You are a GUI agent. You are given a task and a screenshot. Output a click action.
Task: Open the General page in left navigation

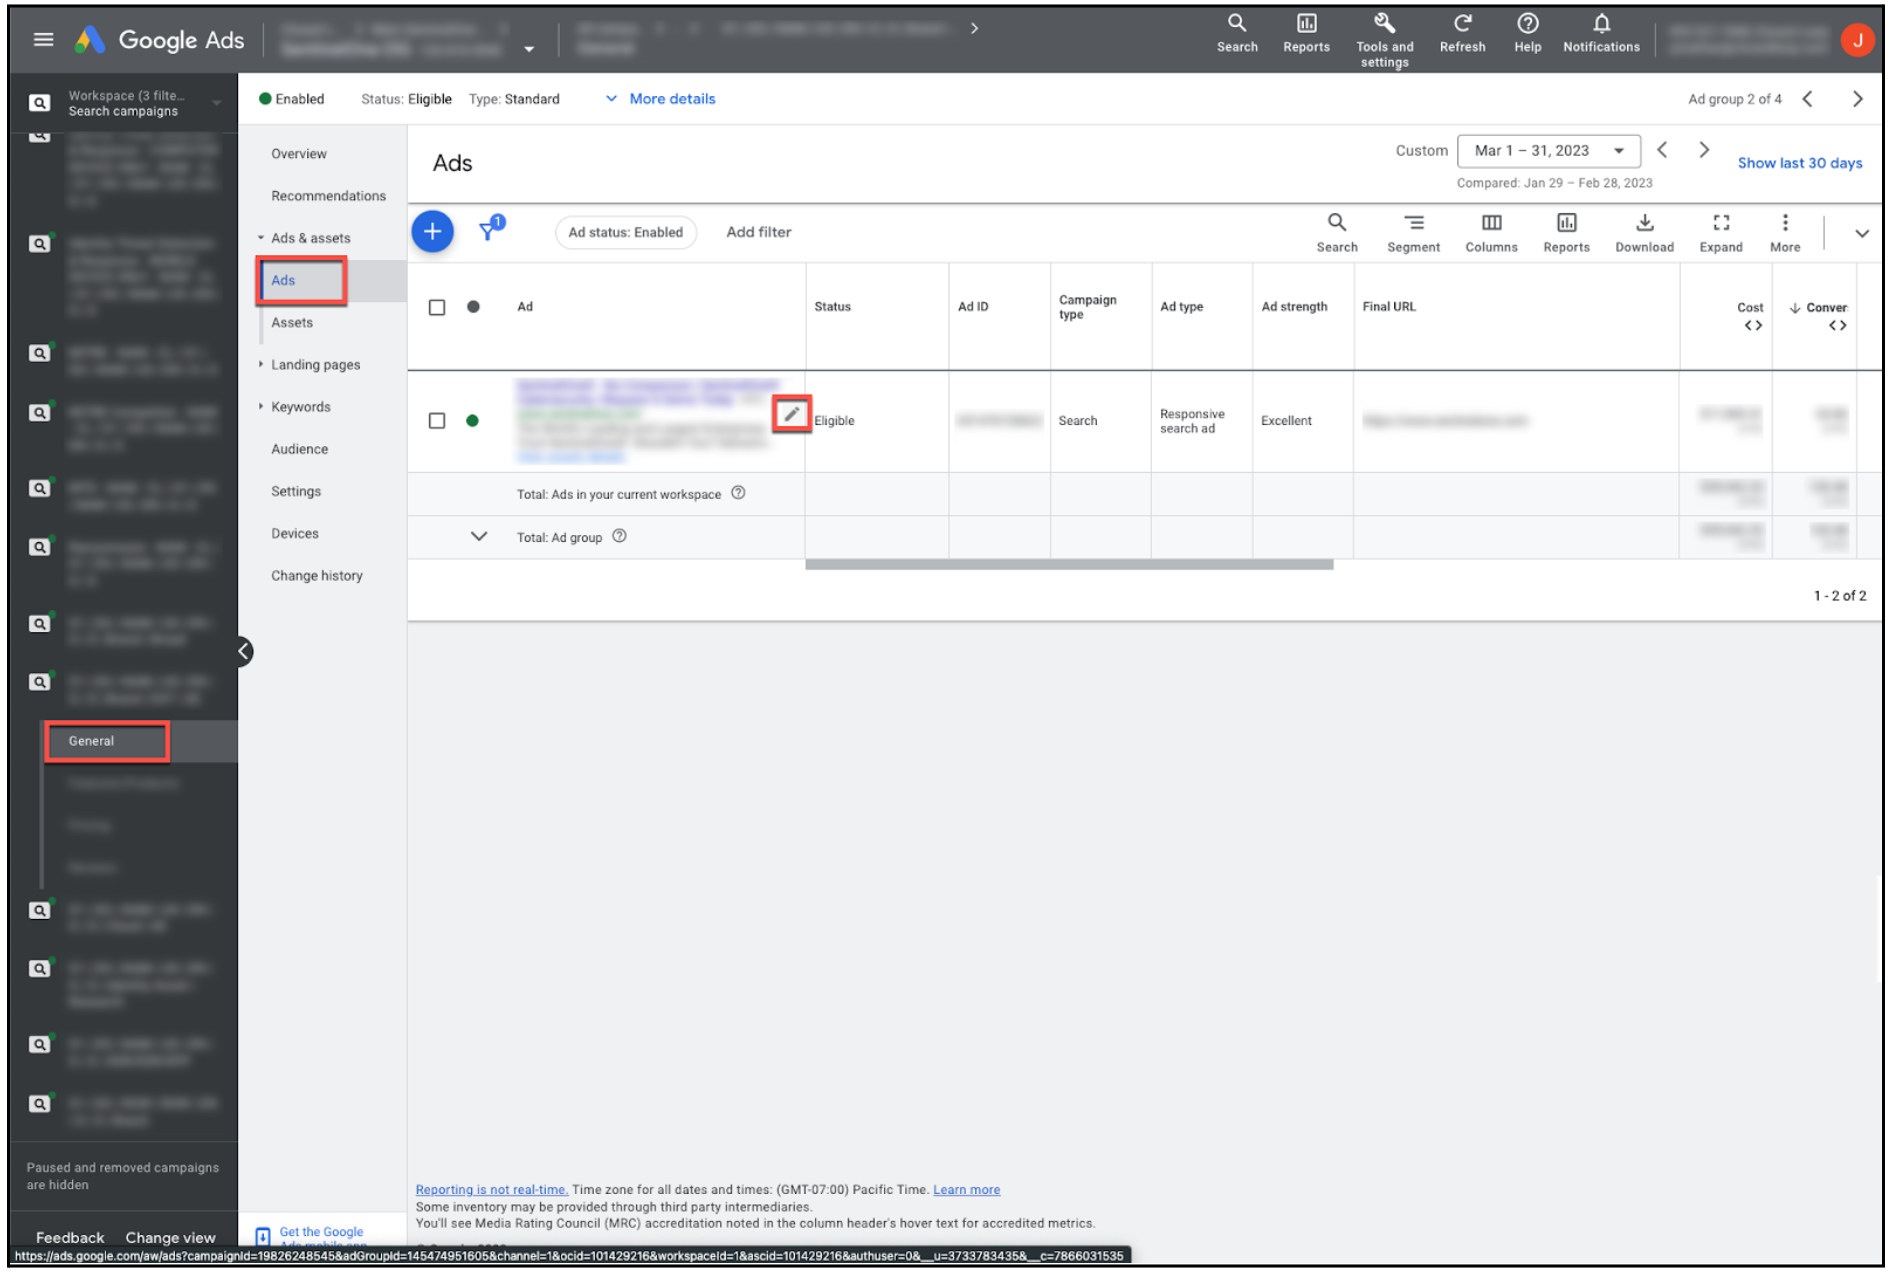coord(106,741)
